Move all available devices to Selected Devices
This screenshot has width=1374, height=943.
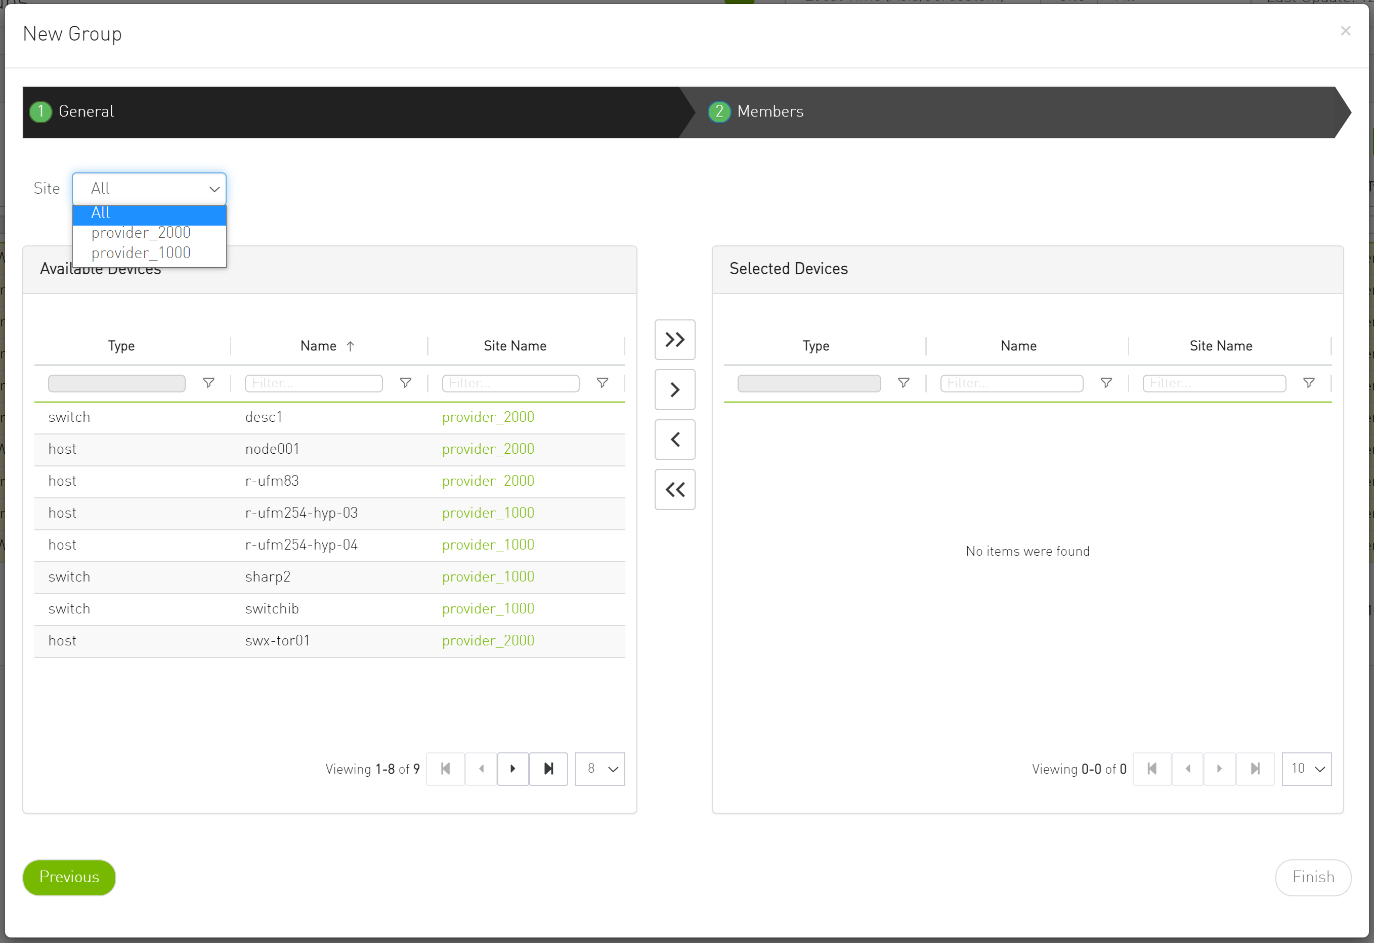[x=675, y=339]
